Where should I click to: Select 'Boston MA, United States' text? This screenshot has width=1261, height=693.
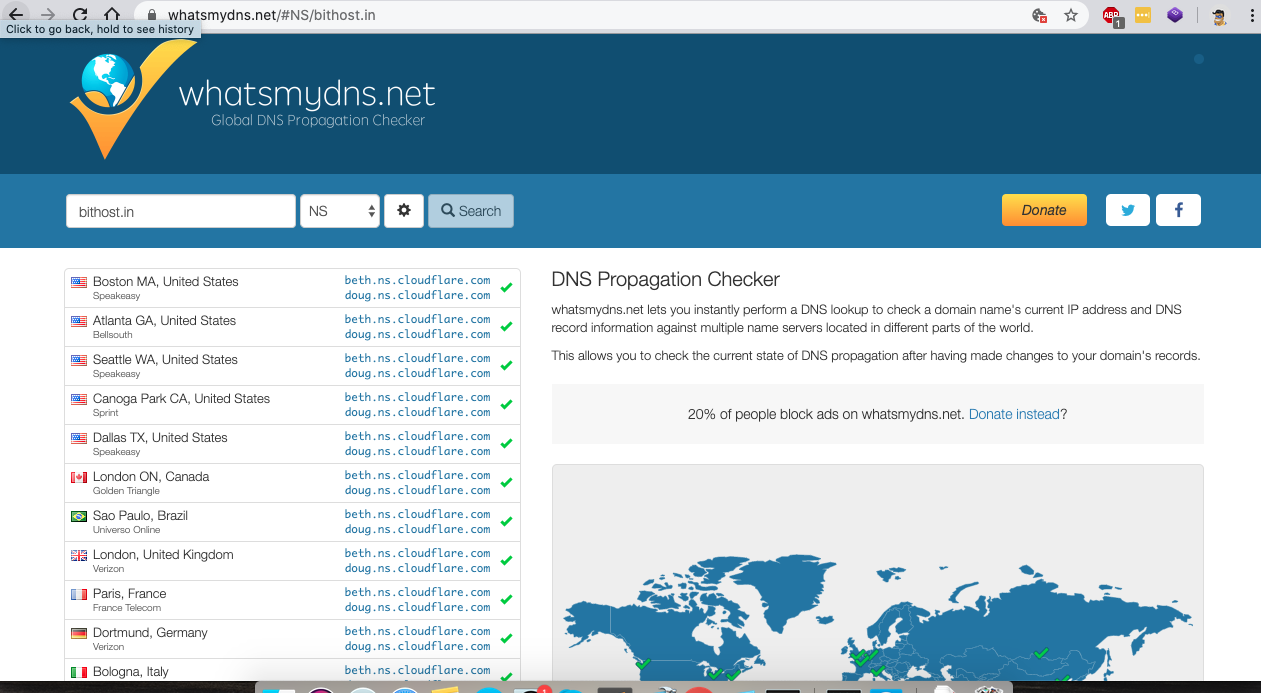(x=166, y=282)
